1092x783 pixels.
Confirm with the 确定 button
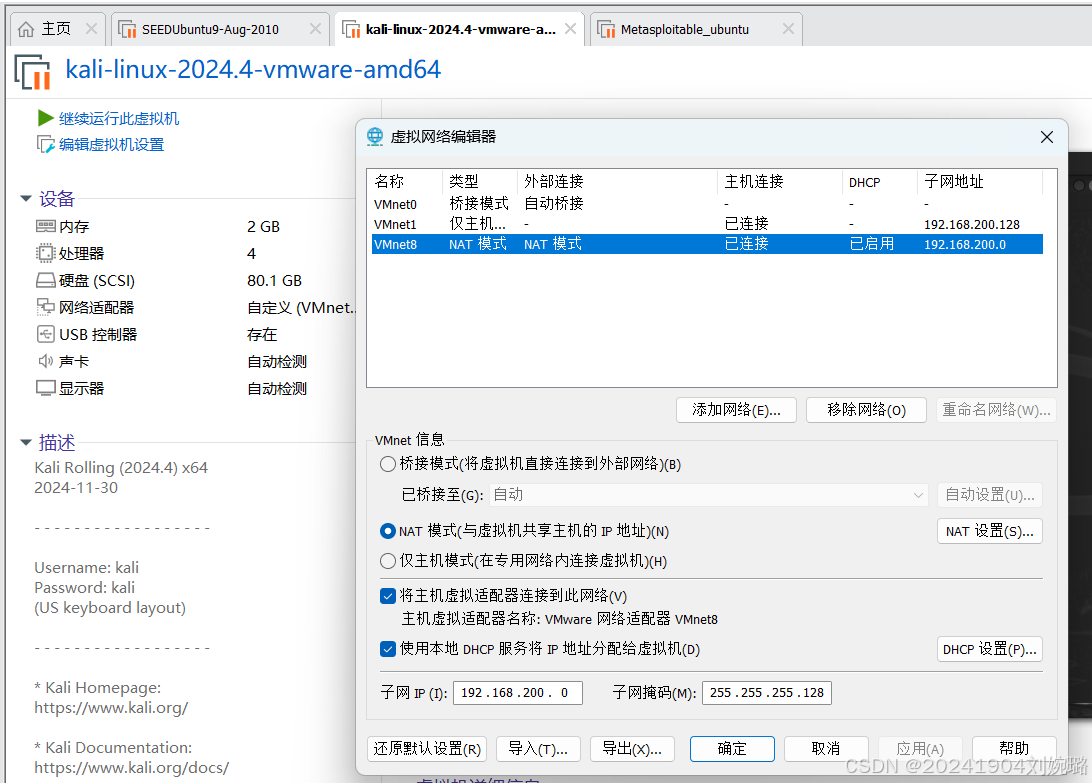[732, 749]
